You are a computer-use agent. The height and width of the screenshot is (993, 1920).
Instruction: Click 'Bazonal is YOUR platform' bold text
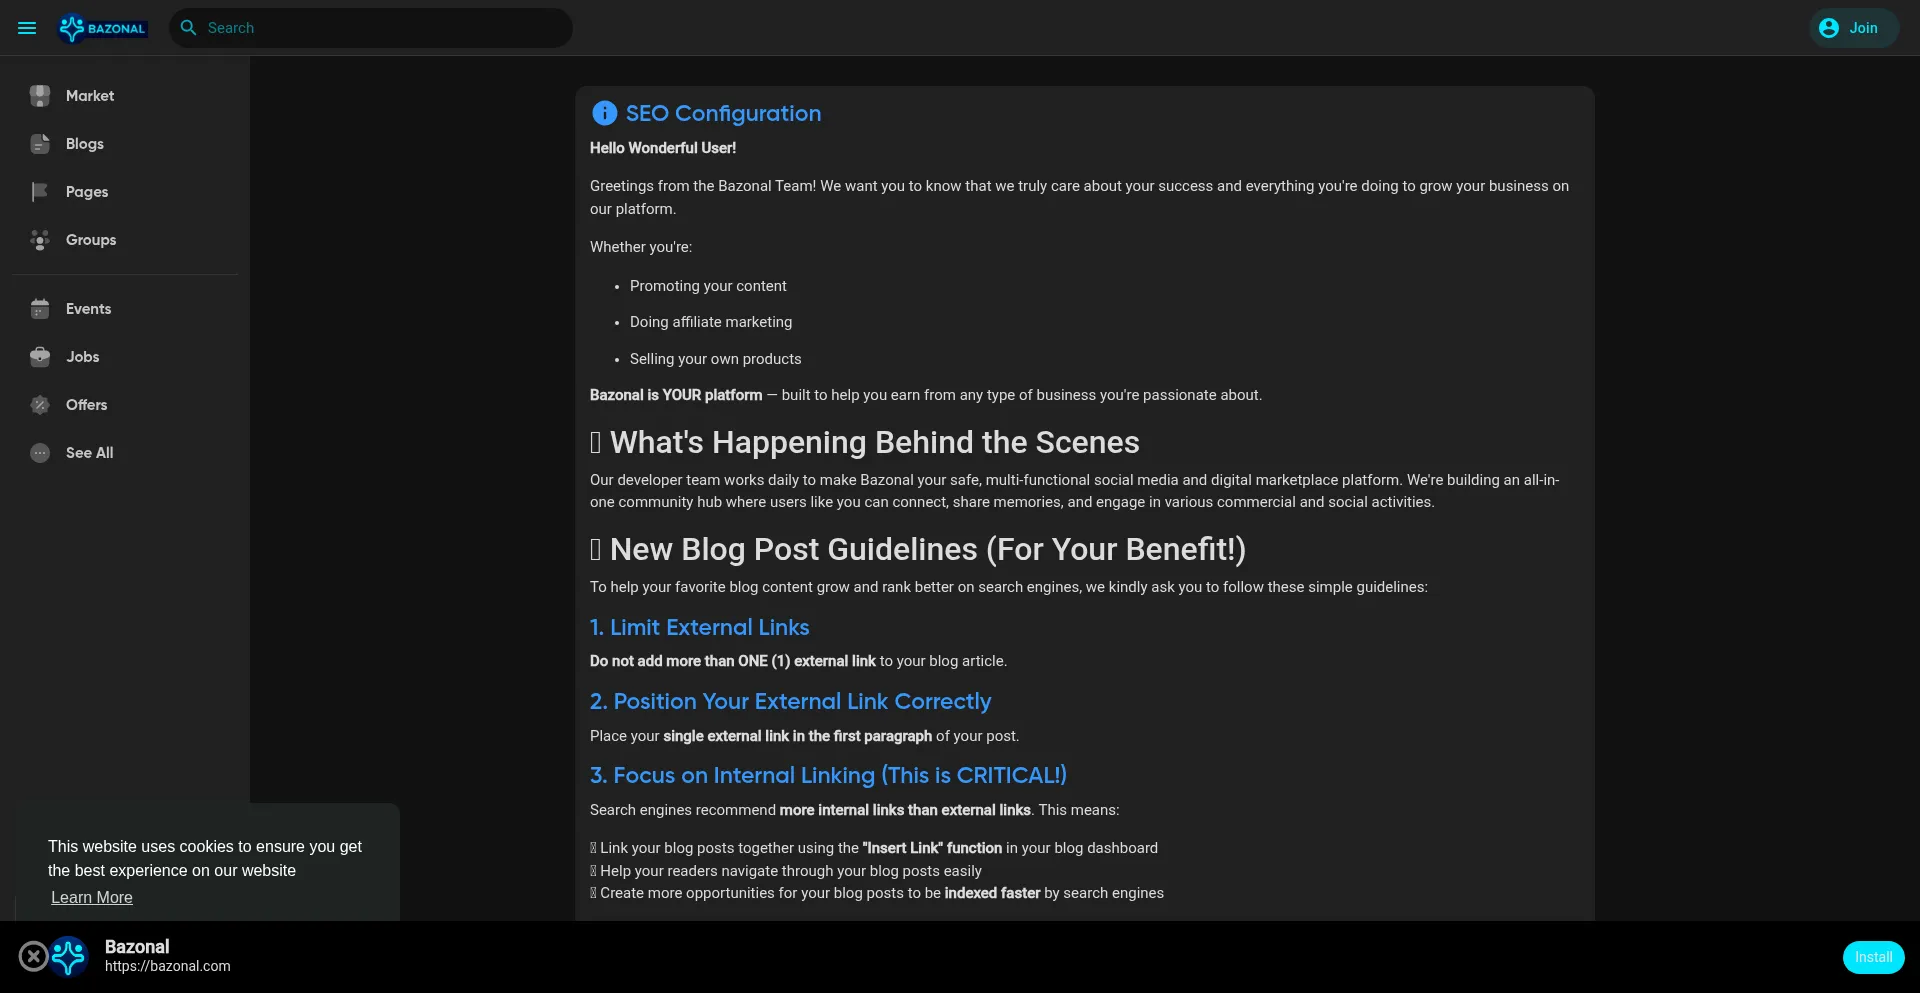[x=676, y=395]
